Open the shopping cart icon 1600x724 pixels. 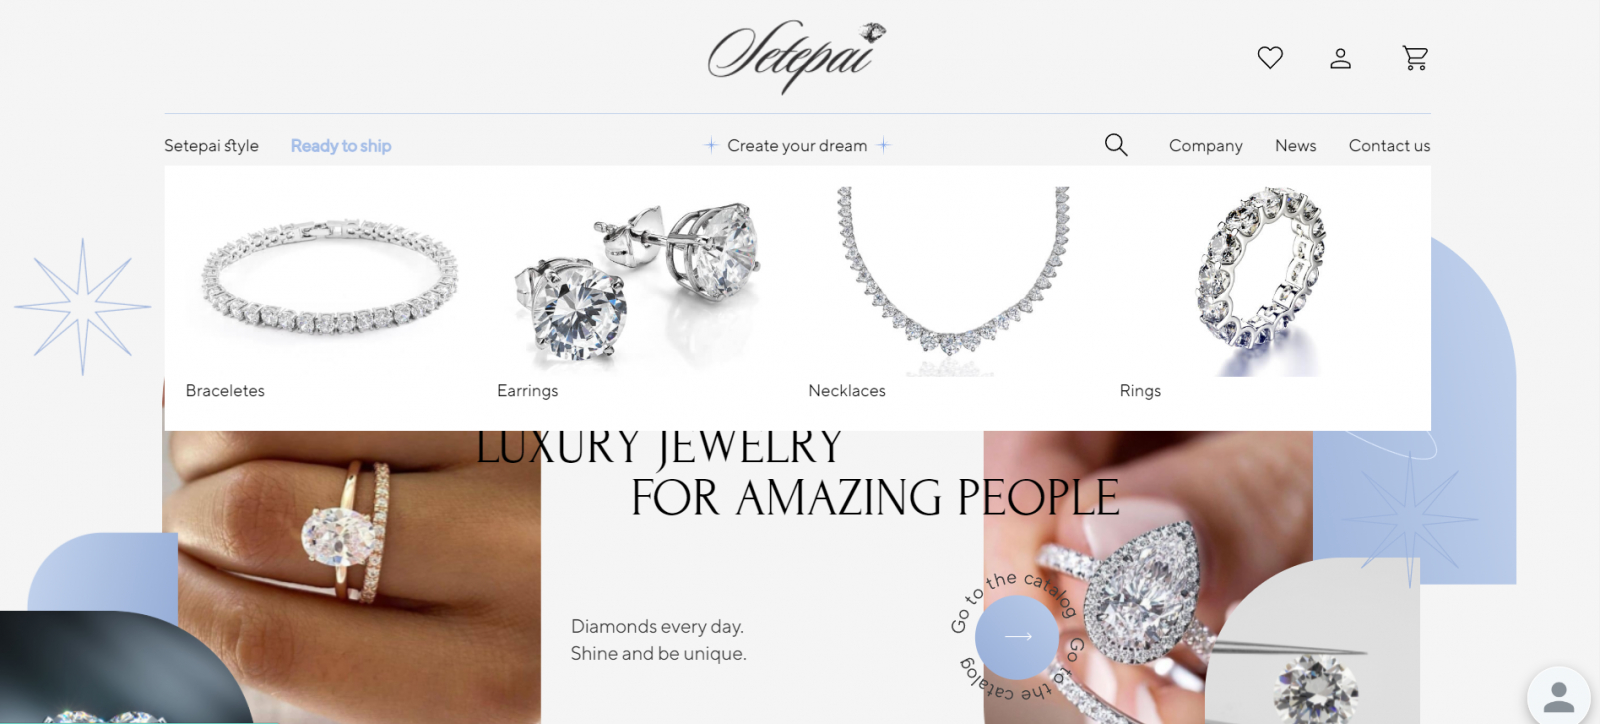[x=1415, y=58]
